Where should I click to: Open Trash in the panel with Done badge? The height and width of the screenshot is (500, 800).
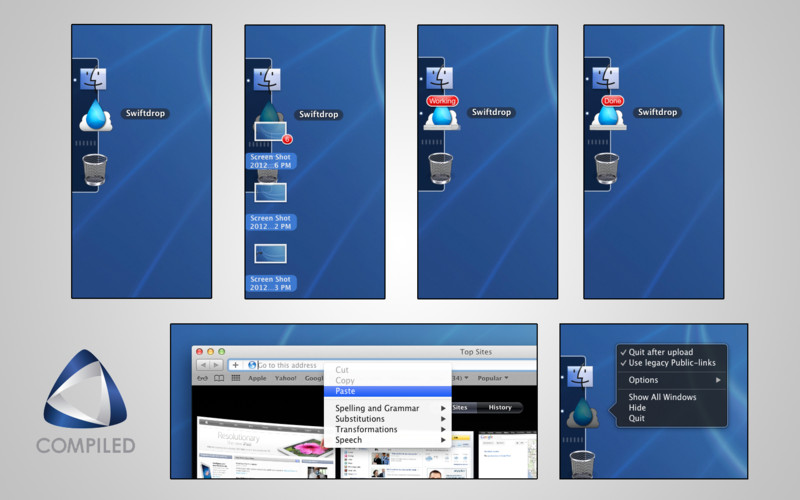click(x=607, y=168)
